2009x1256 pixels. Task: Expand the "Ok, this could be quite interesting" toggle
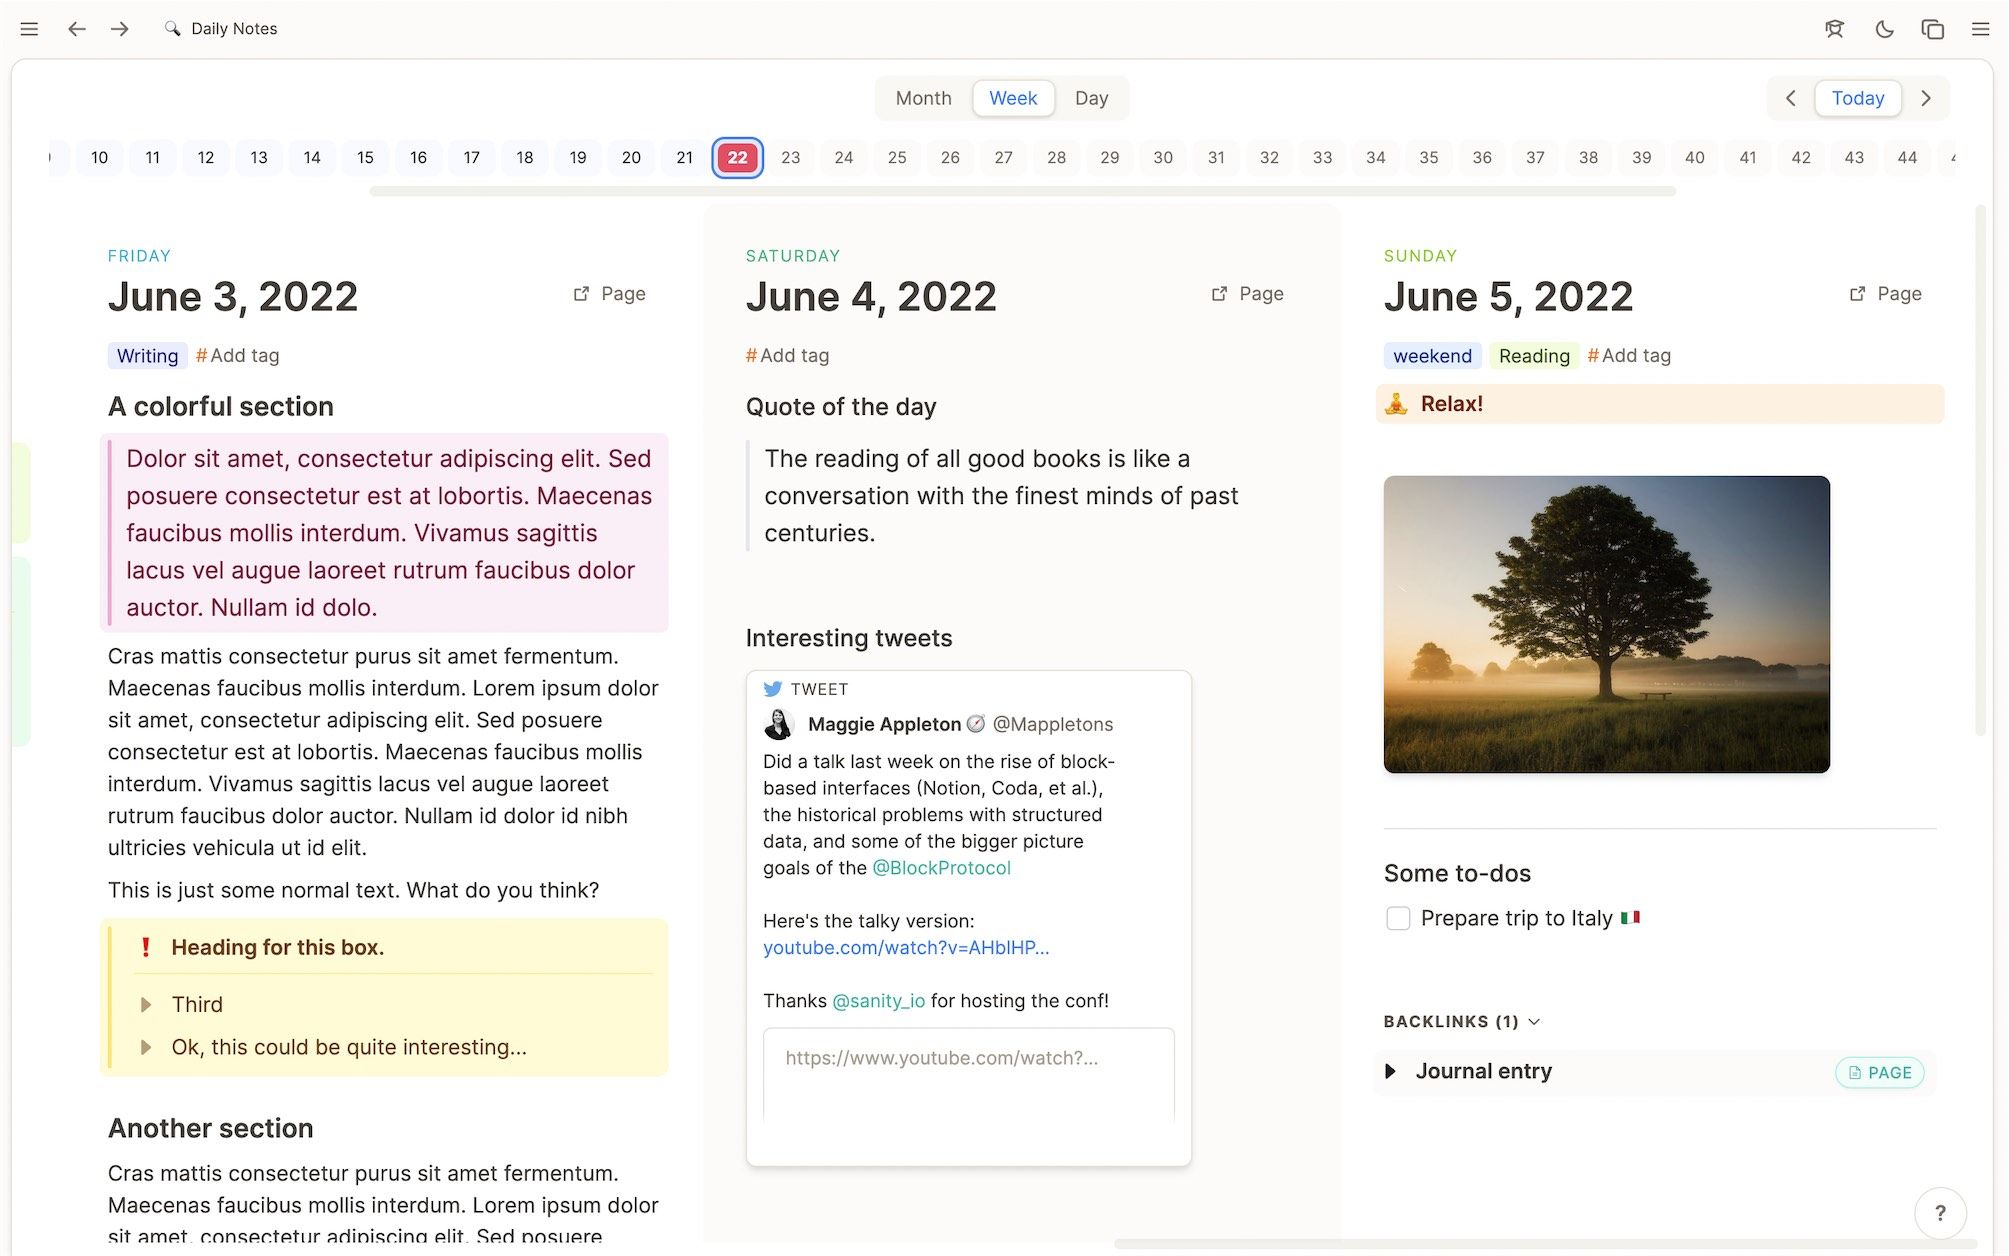point(146,1047)
